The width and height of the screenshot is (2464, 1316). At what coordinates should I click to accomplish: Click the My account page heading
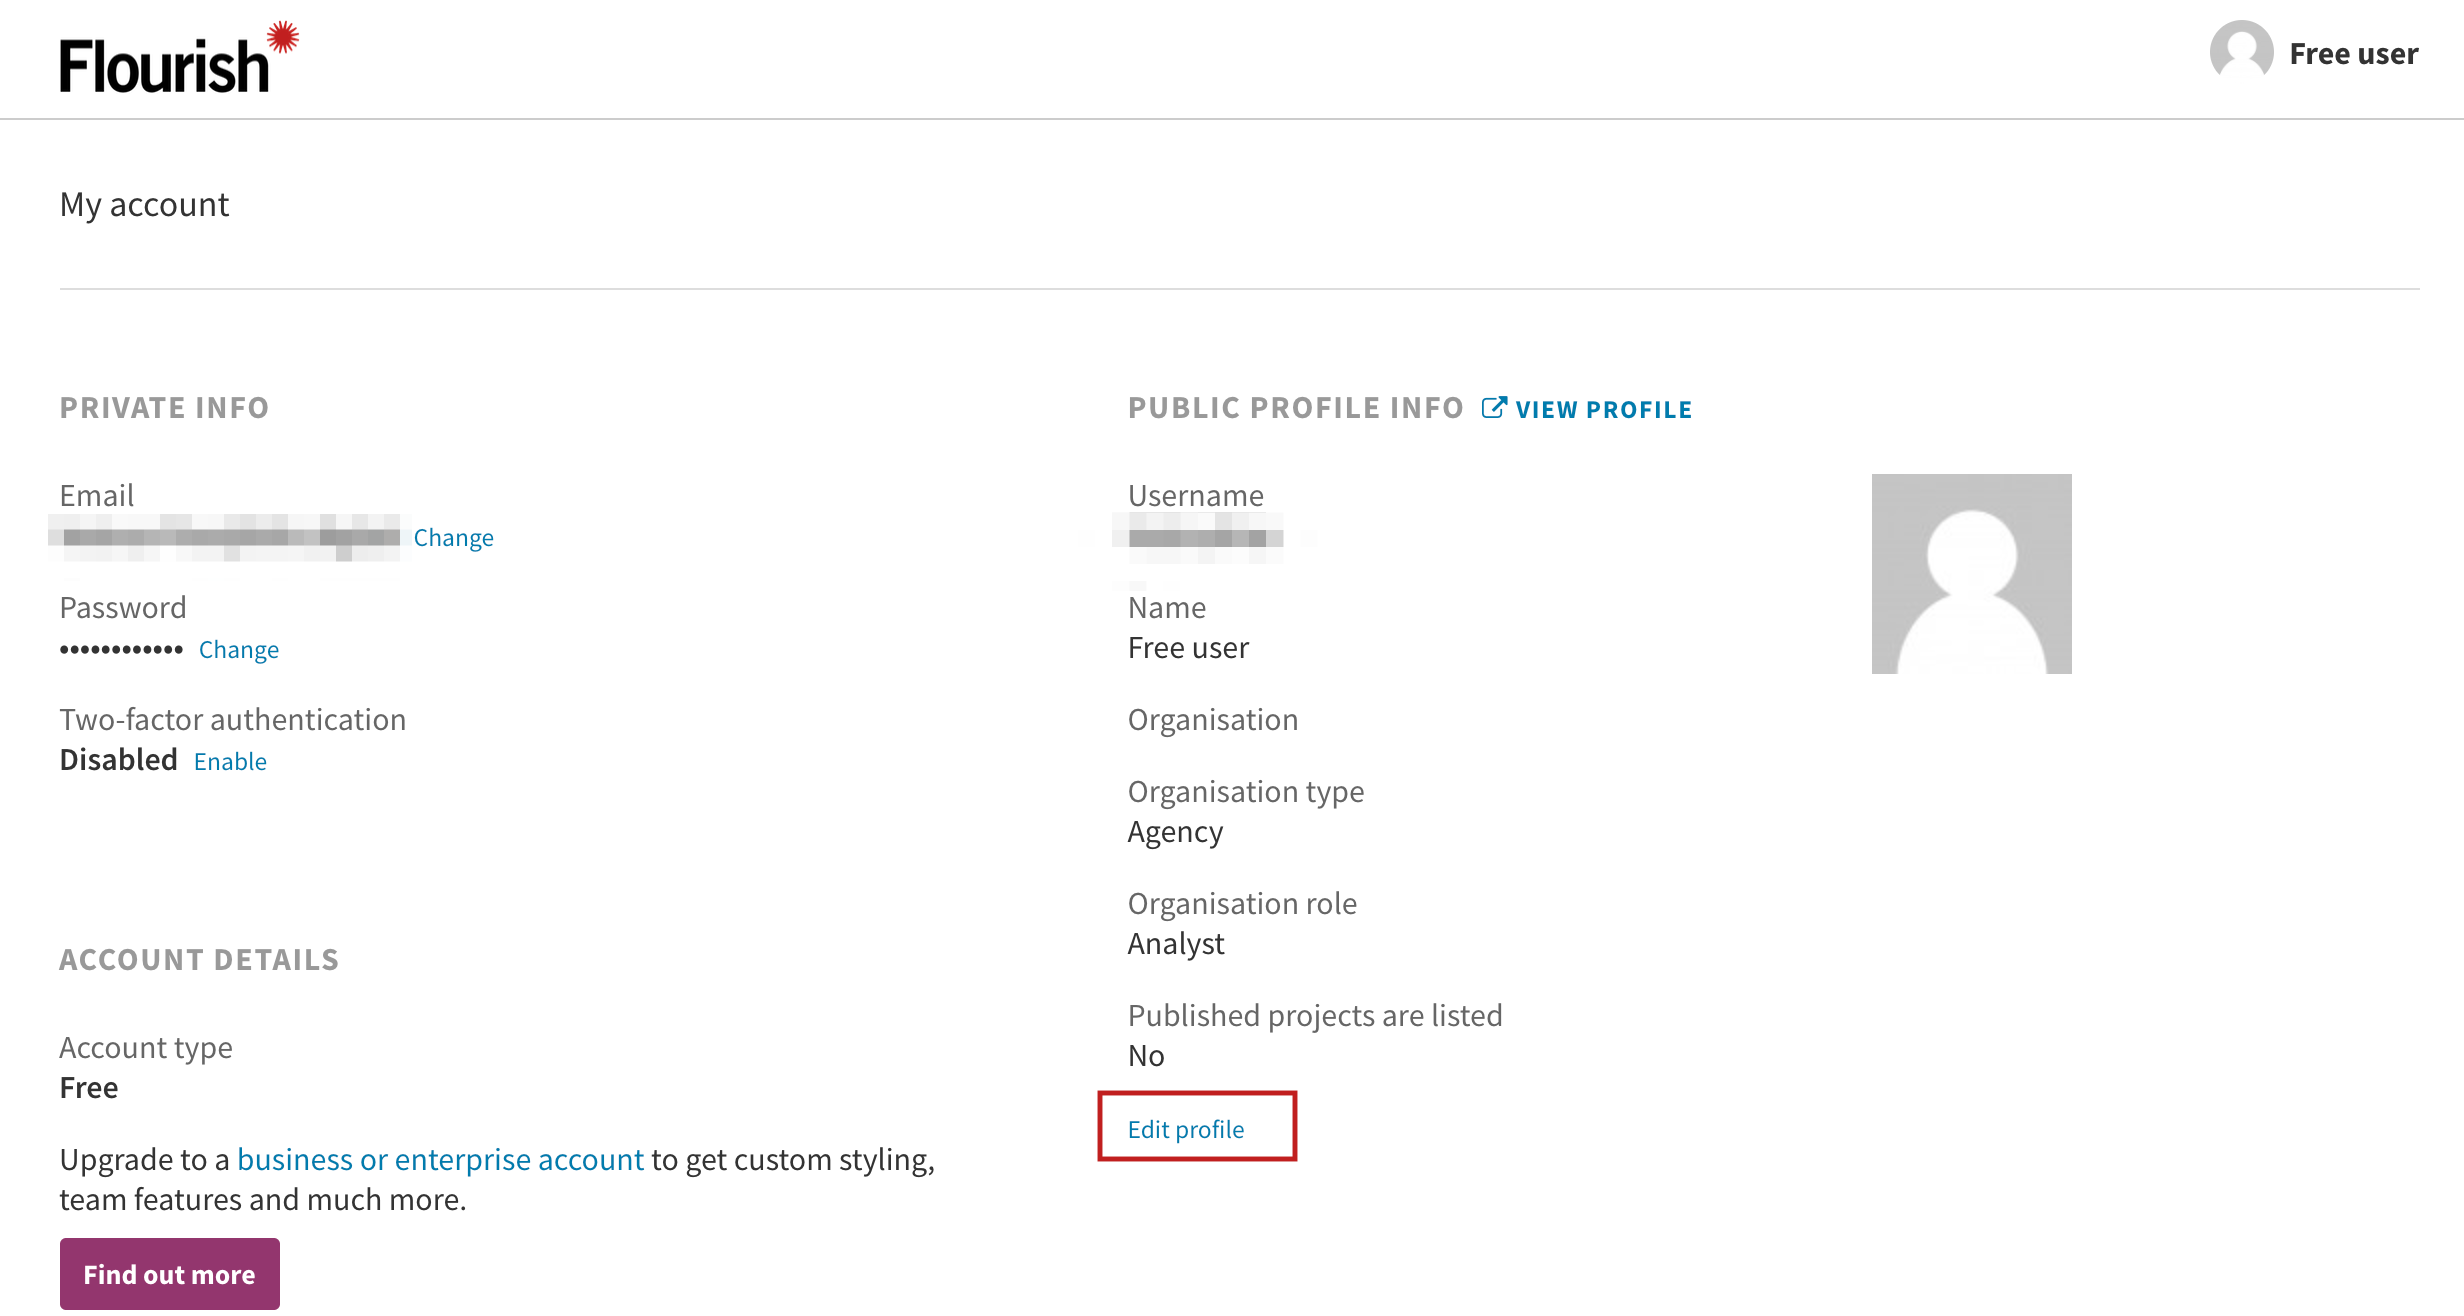point(144,205)
